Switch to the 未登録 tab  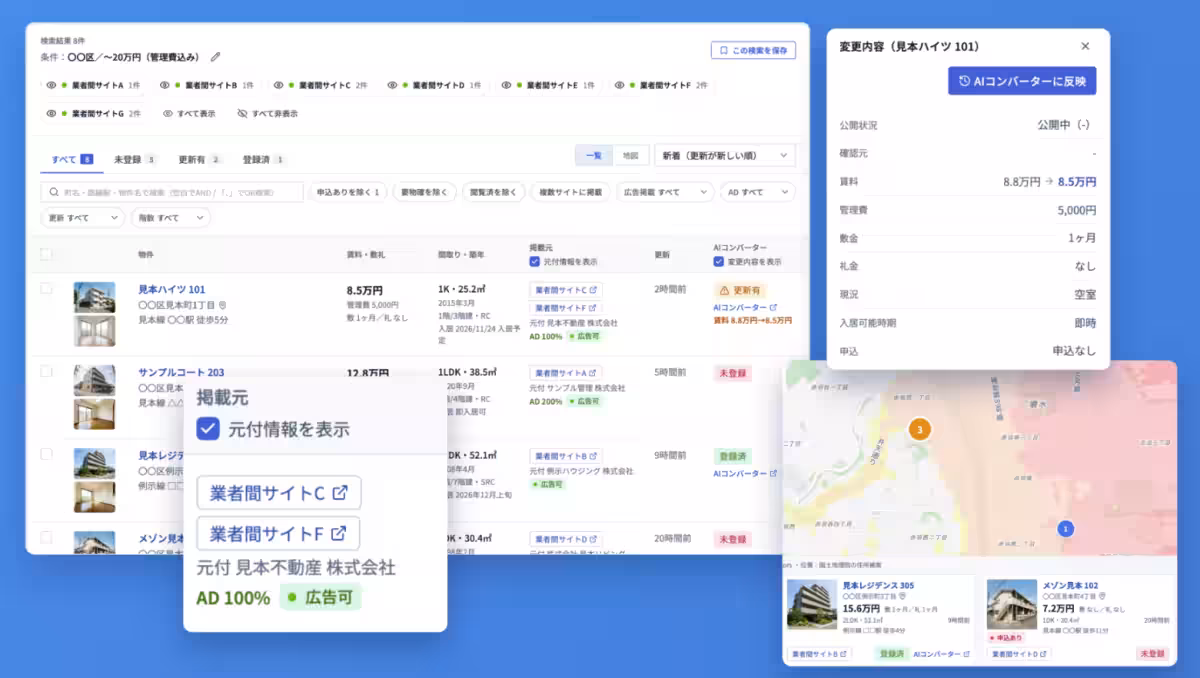point(135,159)
